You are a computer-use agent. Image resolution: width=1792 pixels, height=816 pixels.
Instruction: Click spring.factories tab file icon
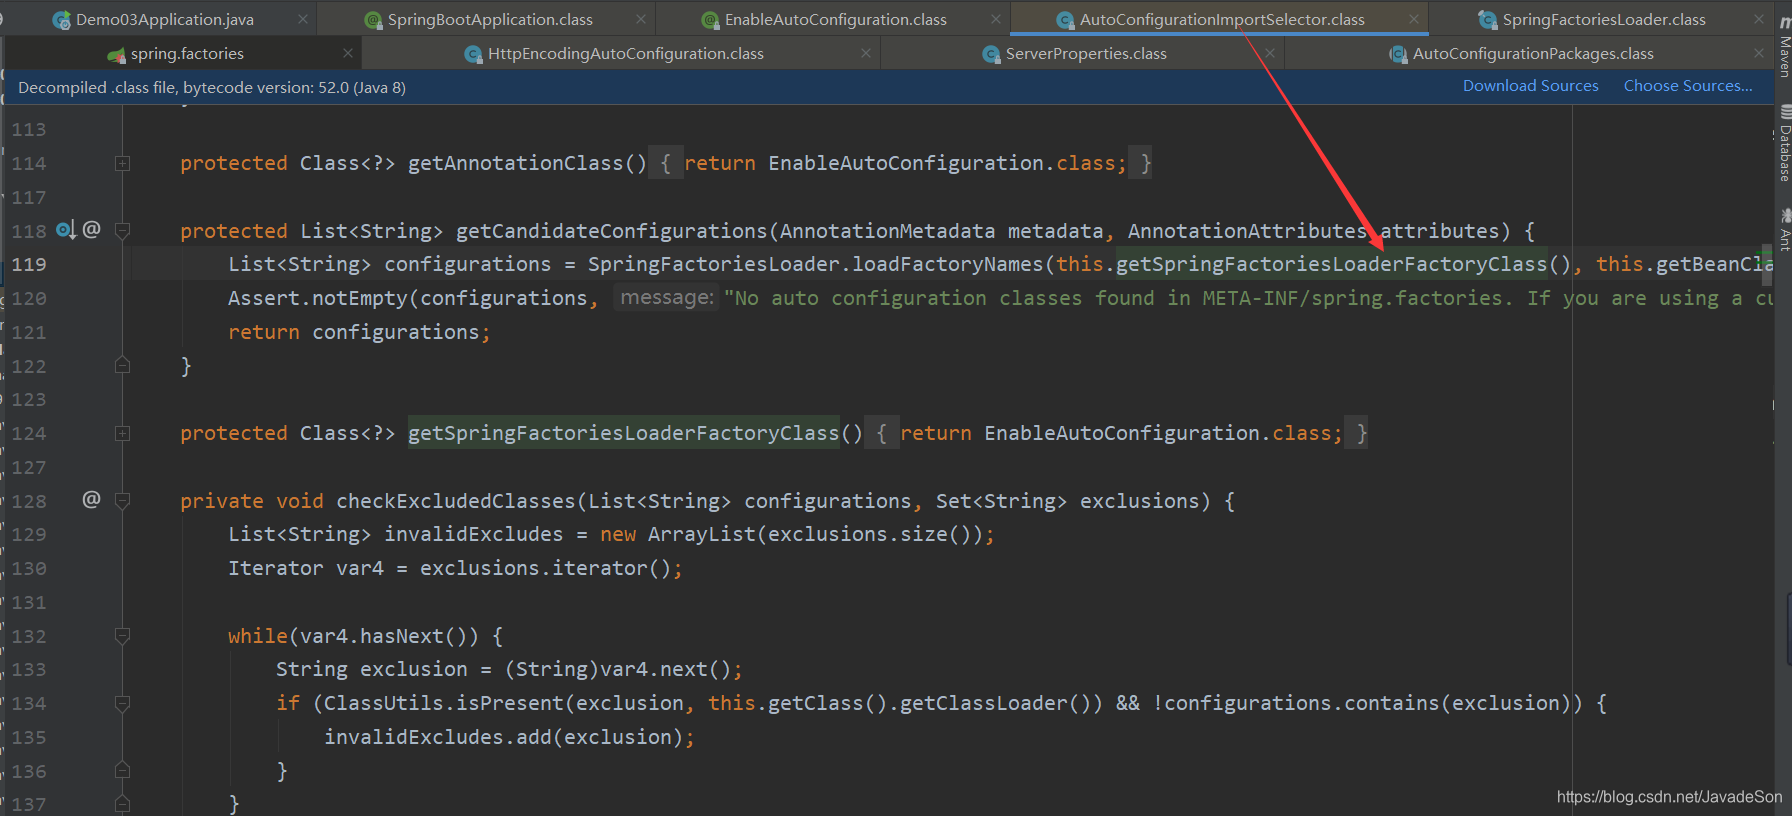pos(116,54)
